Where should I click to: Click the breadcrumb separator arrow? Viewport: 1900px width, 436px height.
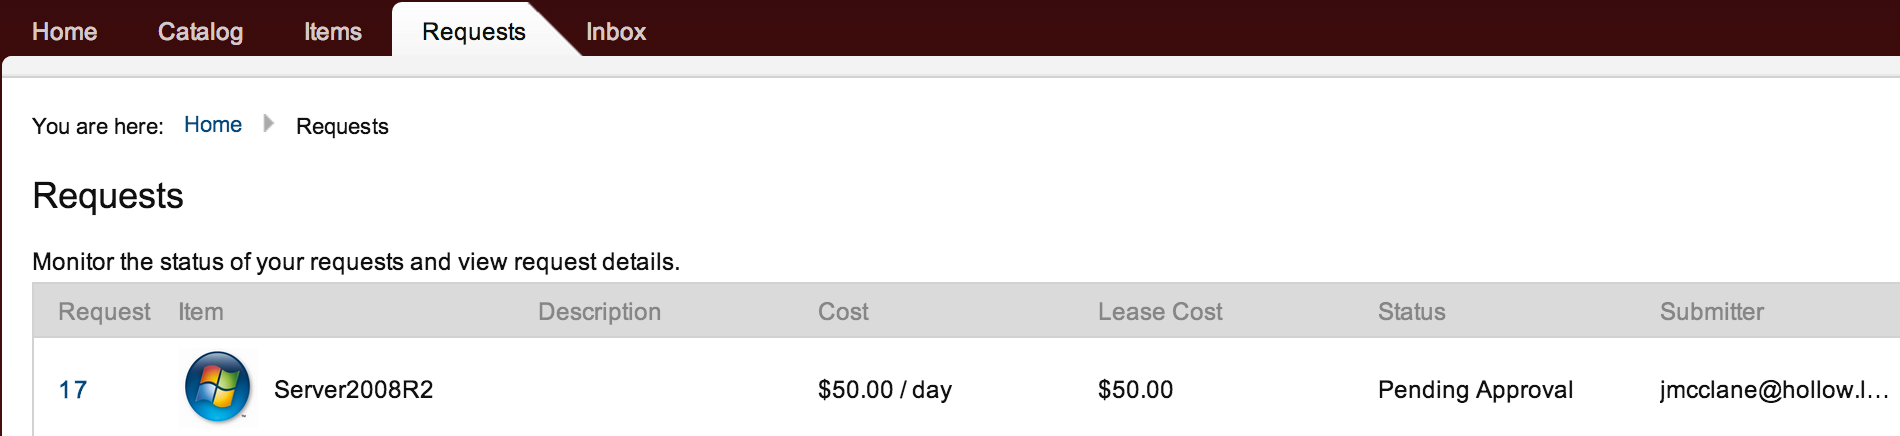(268, 124)
